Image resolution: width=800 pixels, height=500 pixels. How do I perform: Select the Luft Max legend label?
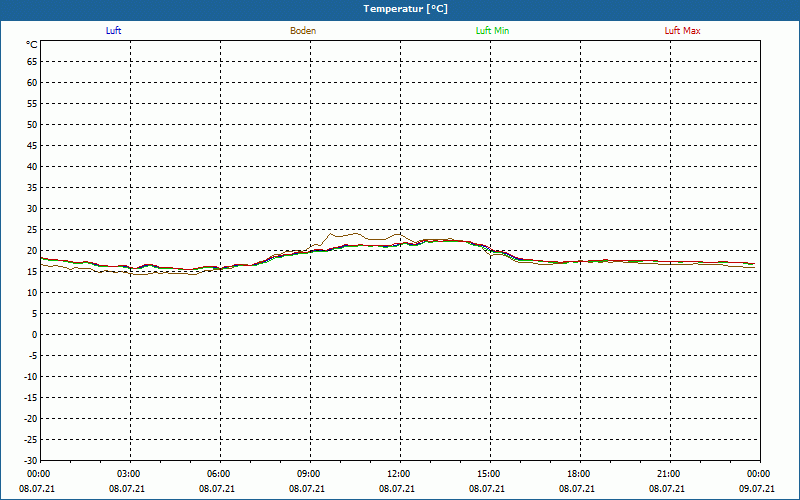coord(682,31)
